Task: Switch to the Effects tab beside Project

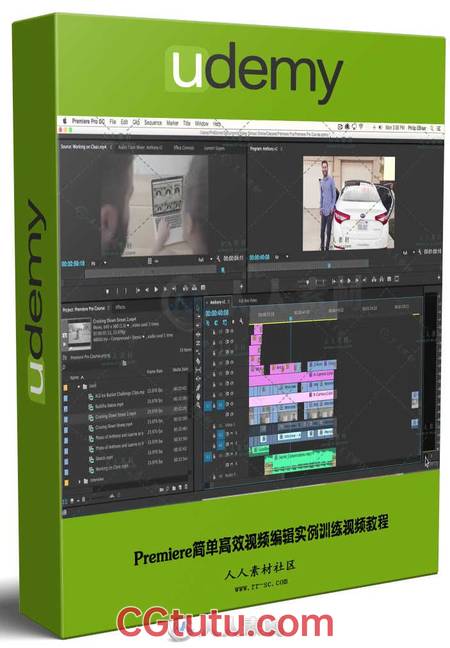Action: (120, 307)
